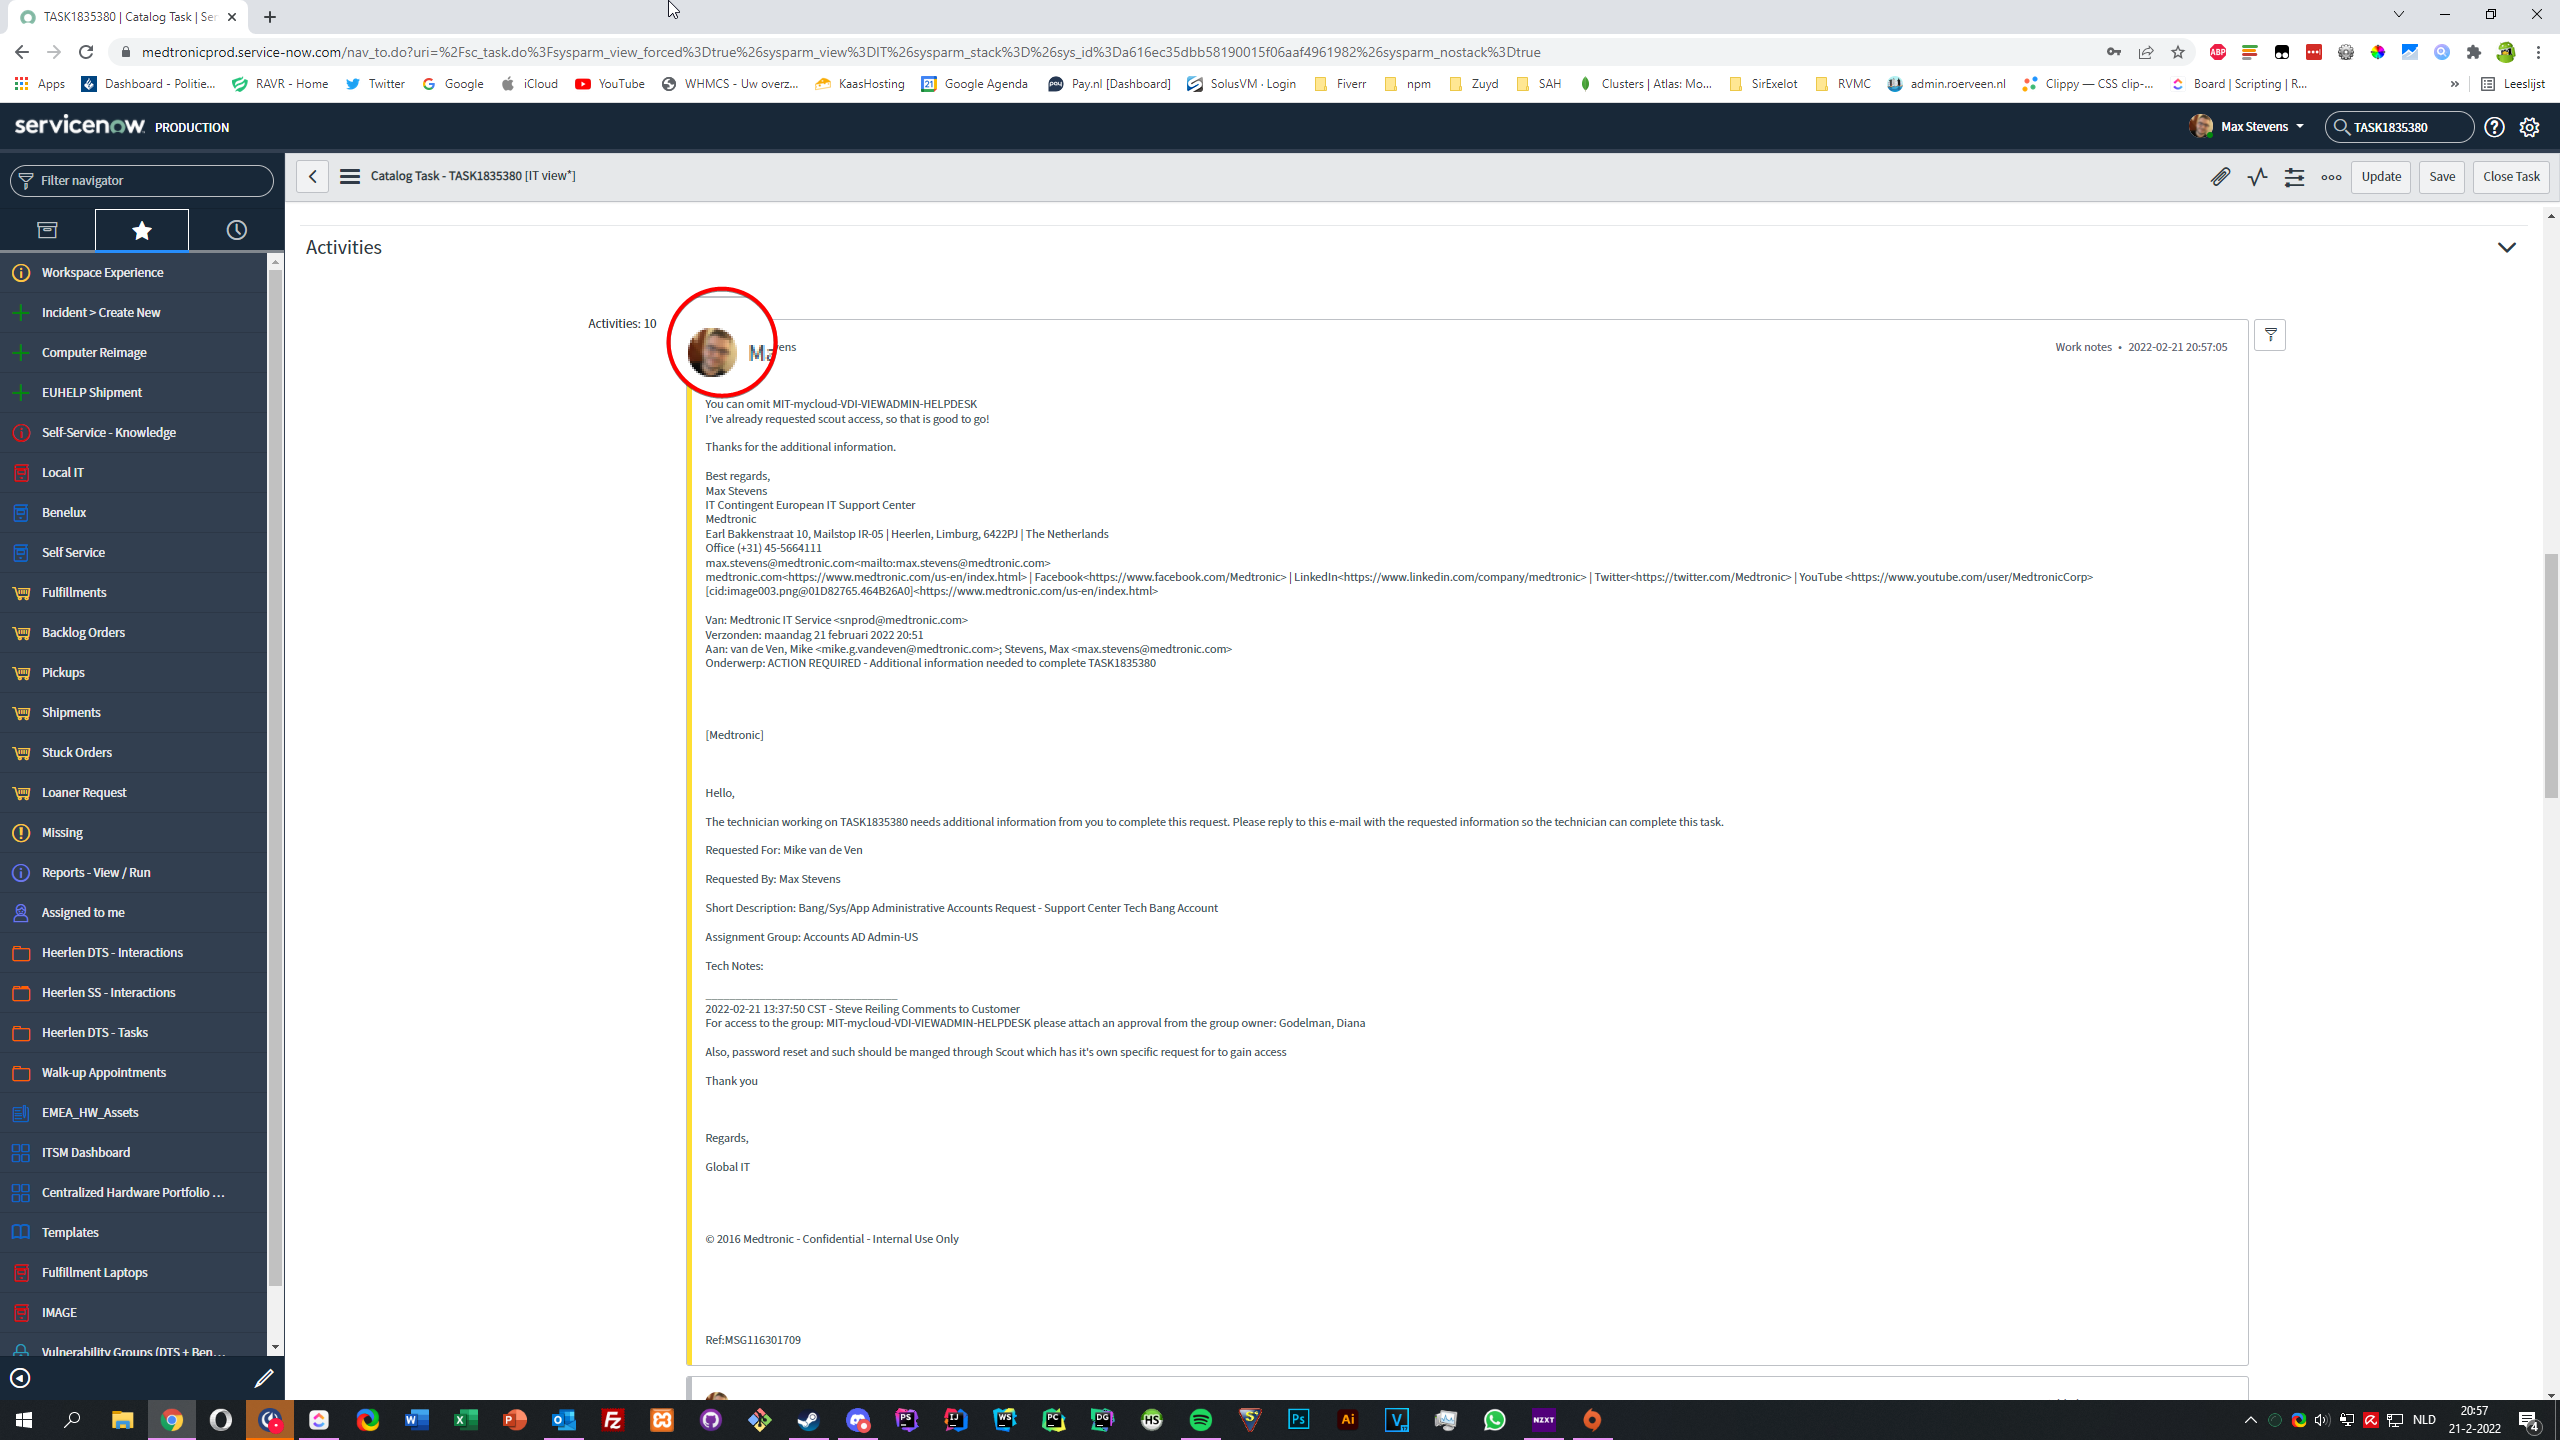Click the attachments paperclip icon

[x=2220, y=177]
